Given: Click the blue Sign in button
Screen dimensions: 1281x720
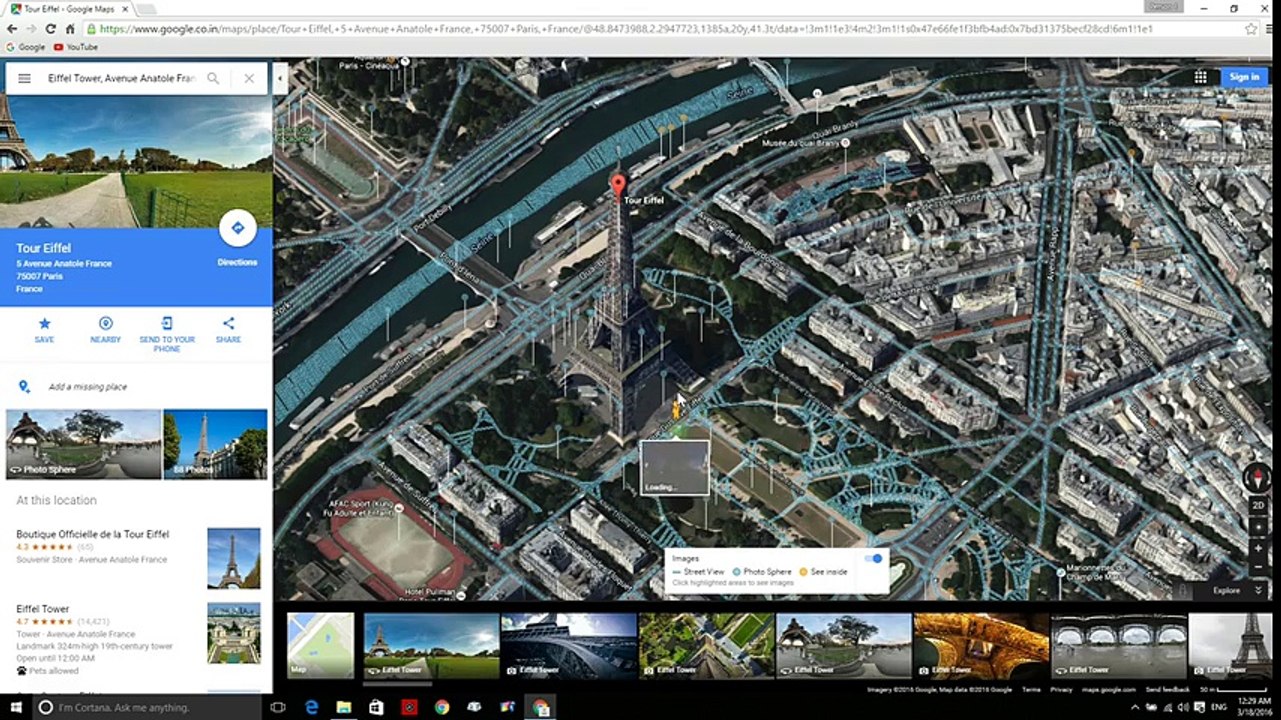Looking at the screenshot, I should coord(1244,77).
